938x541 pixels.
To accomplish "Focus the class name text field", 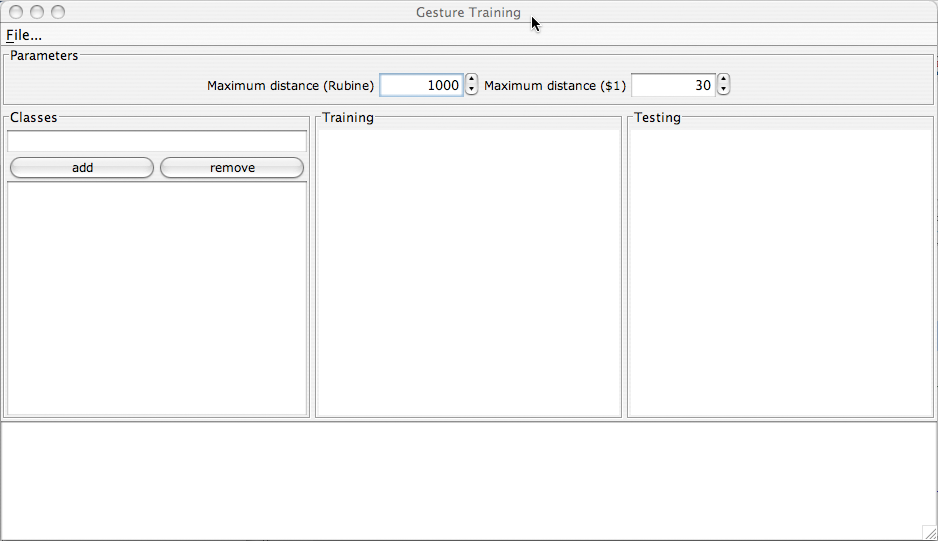I will pos(157,141).
